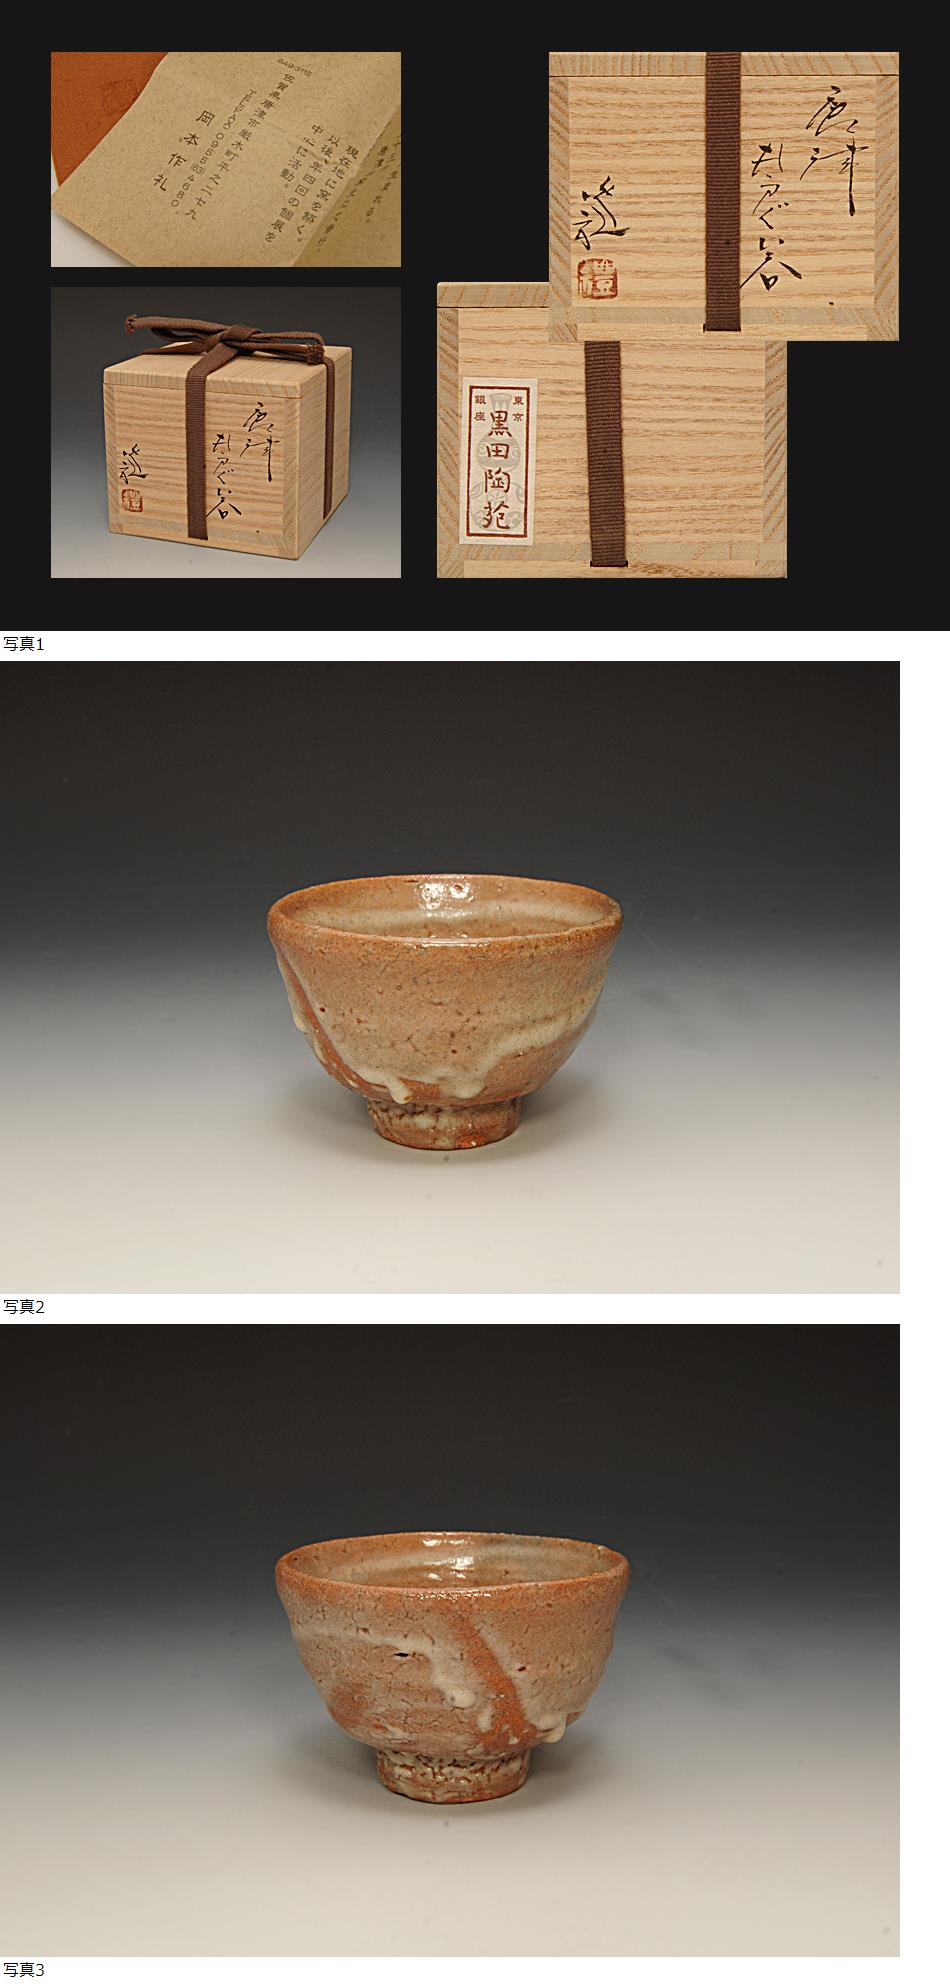Viewport: 950px width, 1987px height.
Task: Open the sake cup front view photo
Action: 450,977
